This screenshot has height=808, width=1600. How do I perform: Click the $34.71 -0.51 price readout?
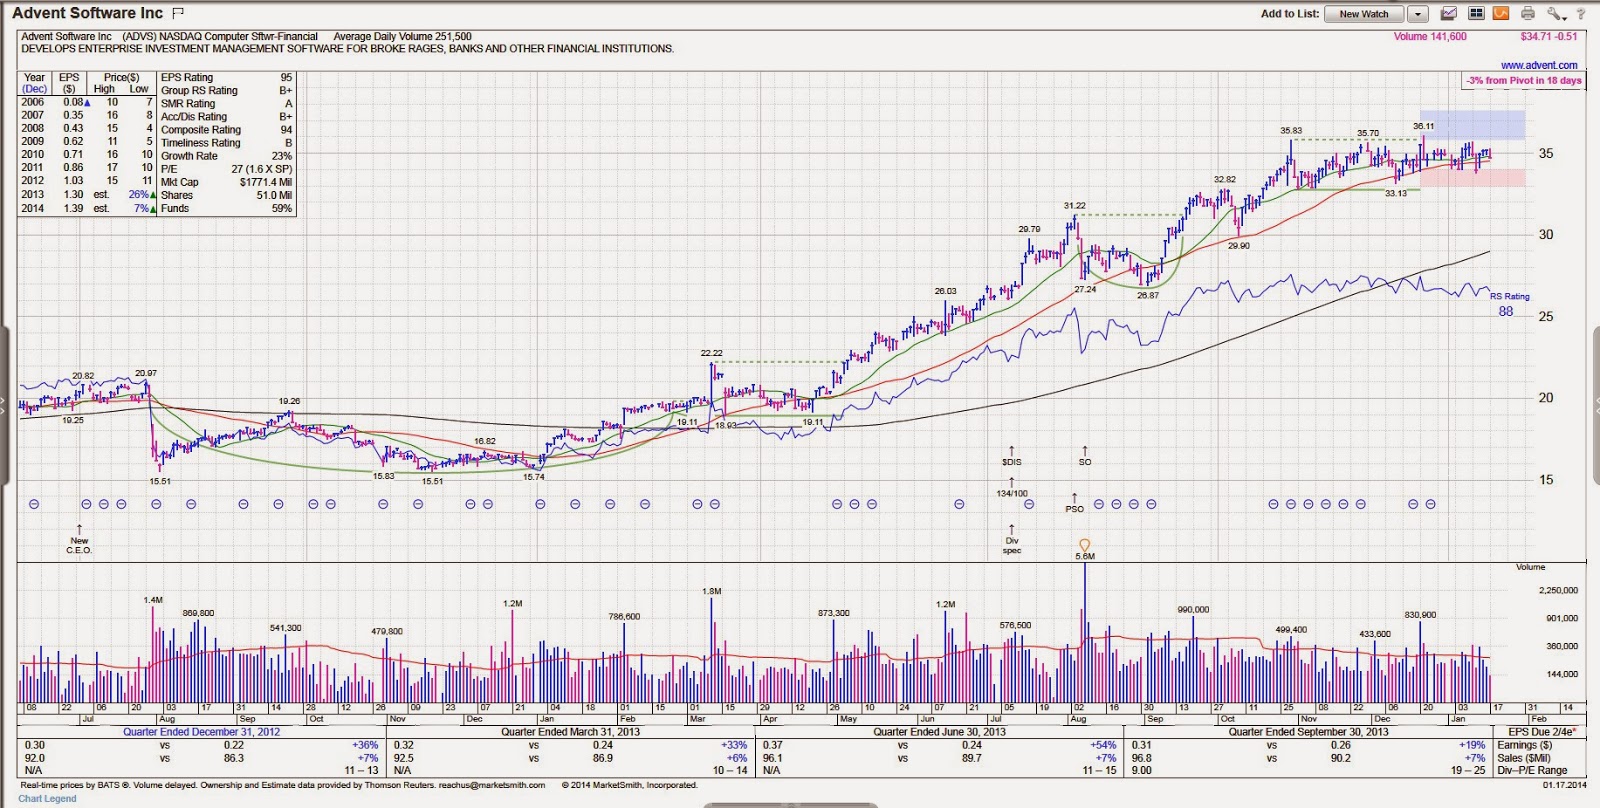tap(1549, 37)
